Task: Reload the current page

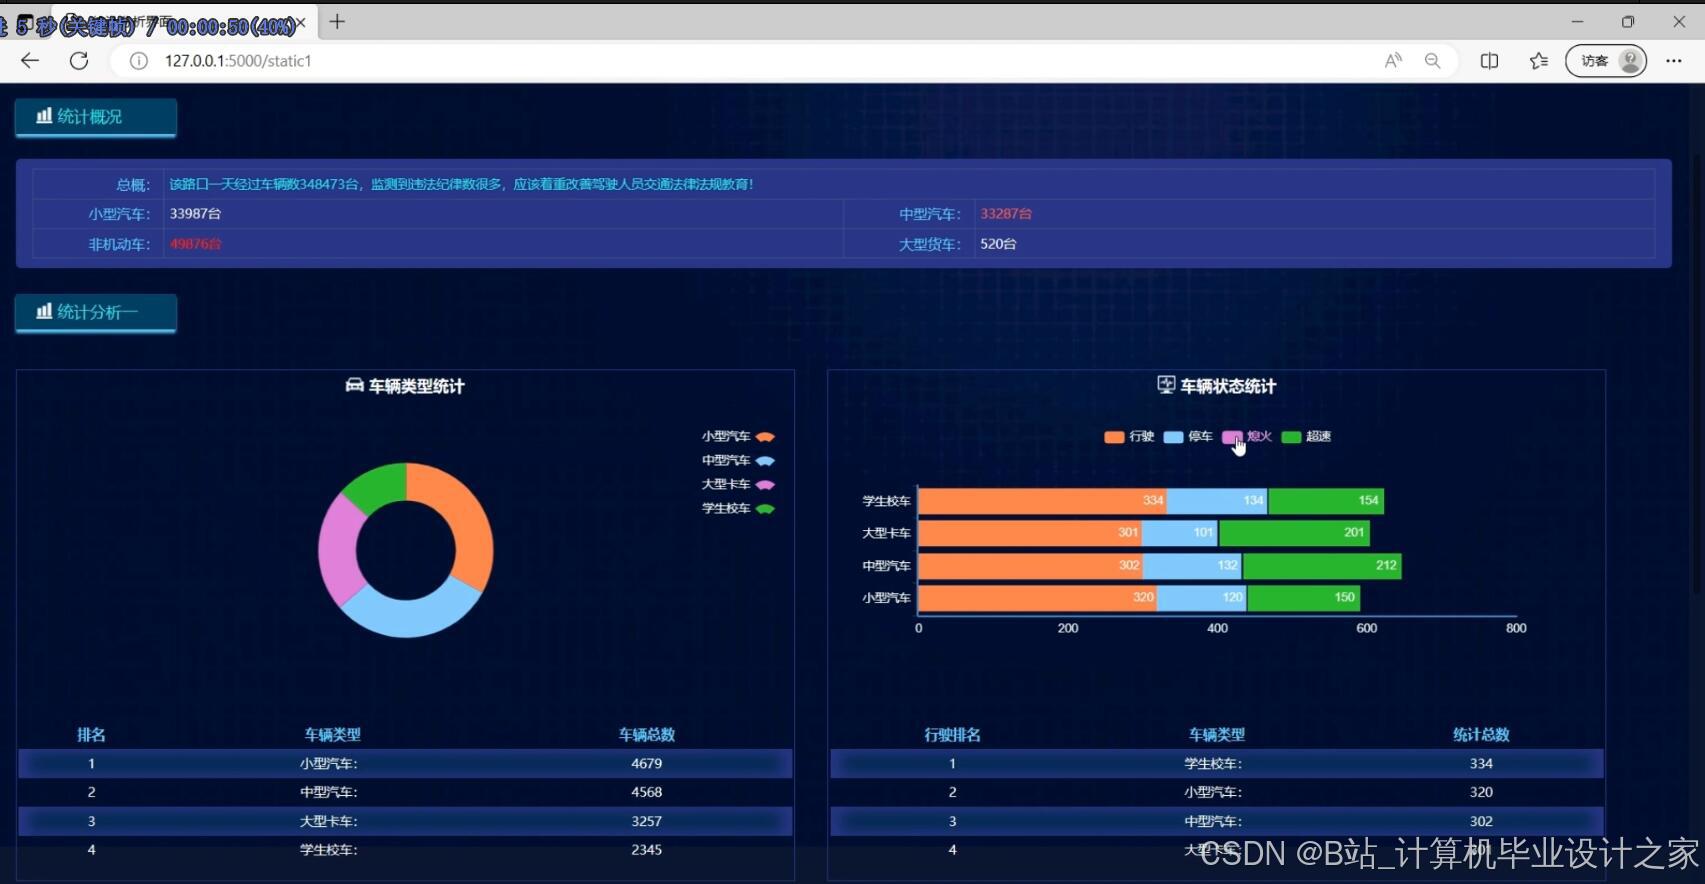Action: click(79, 61)
